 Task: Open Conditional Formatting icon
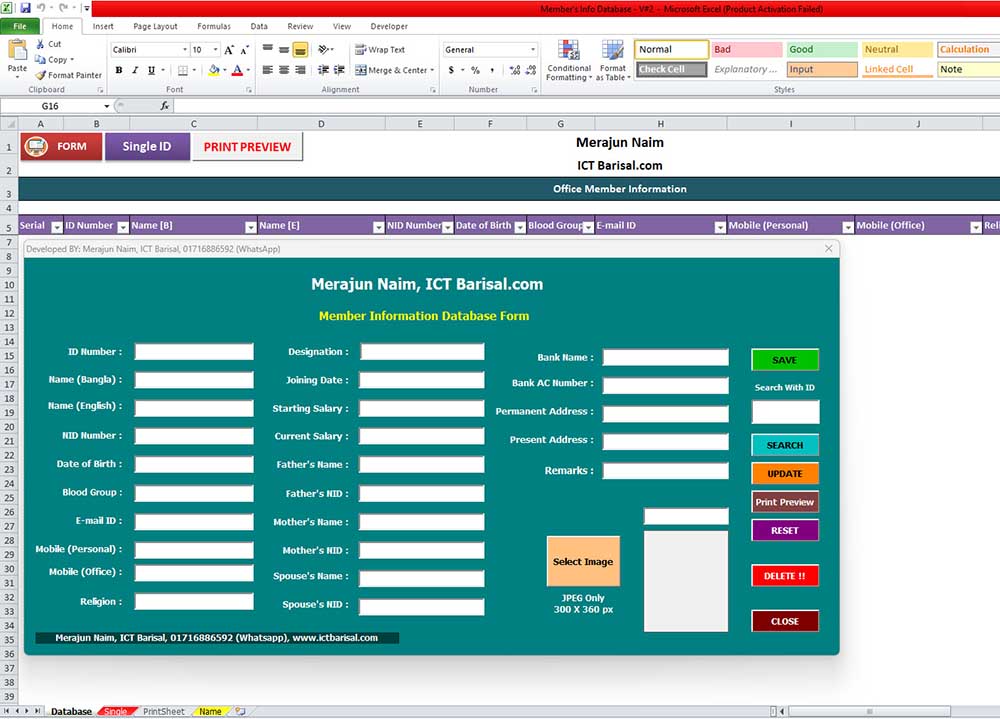[568, 51]
